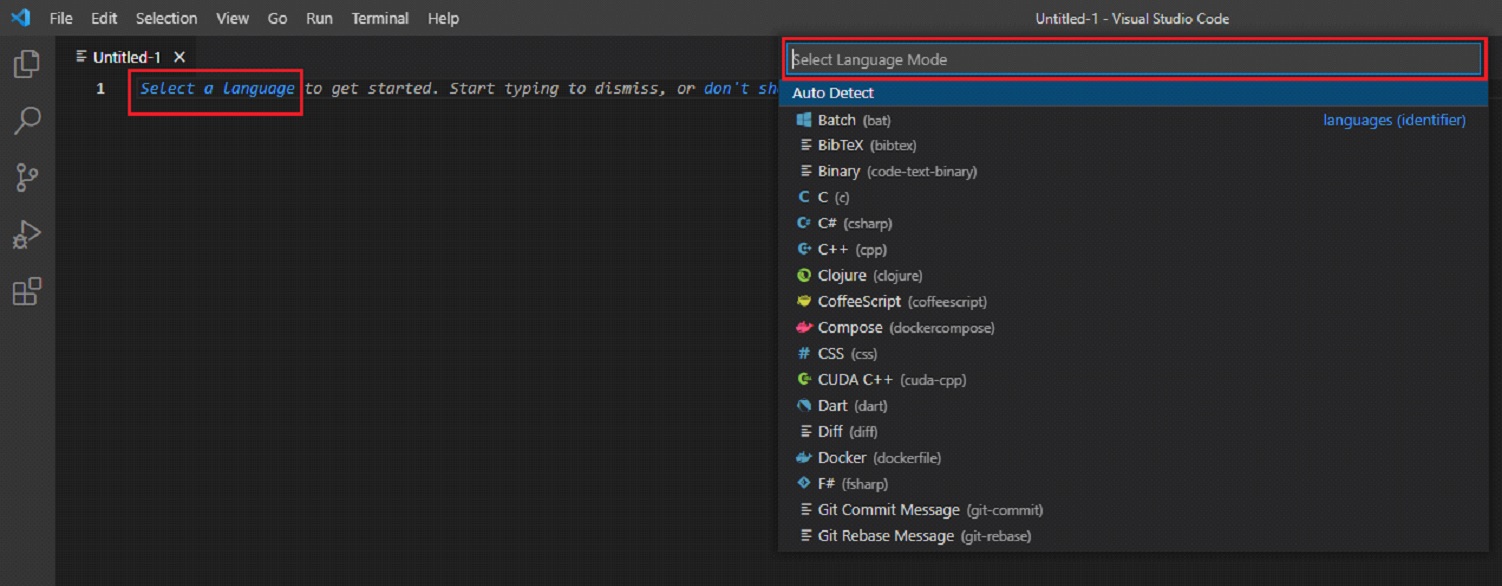Open the Run and Debug view

[26, 235]
